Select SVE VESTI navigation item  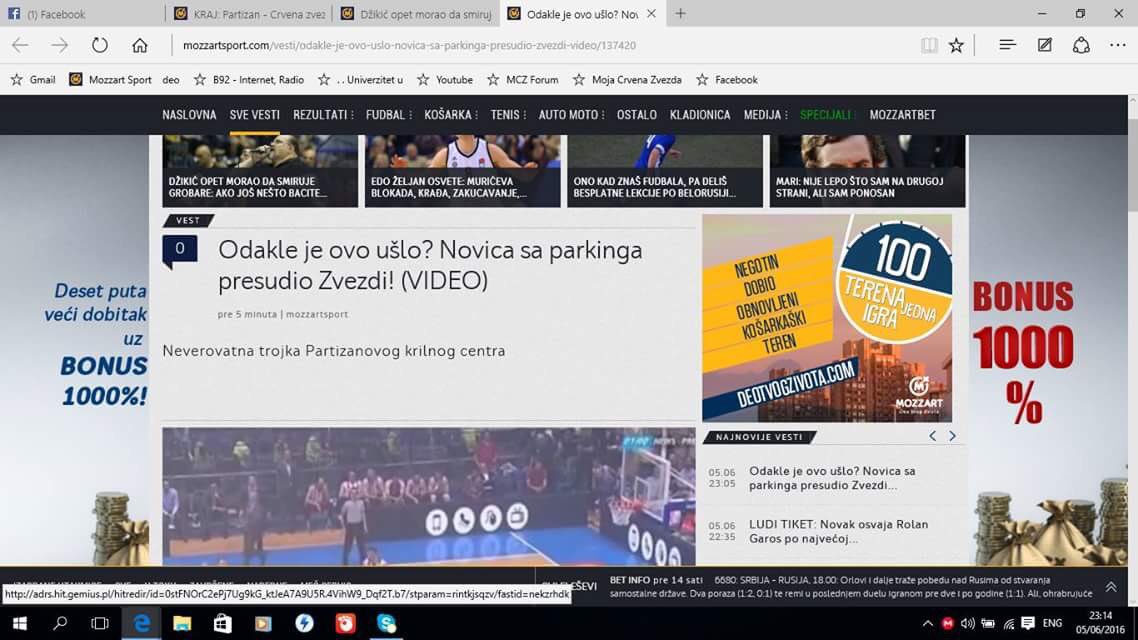[255, 115]
